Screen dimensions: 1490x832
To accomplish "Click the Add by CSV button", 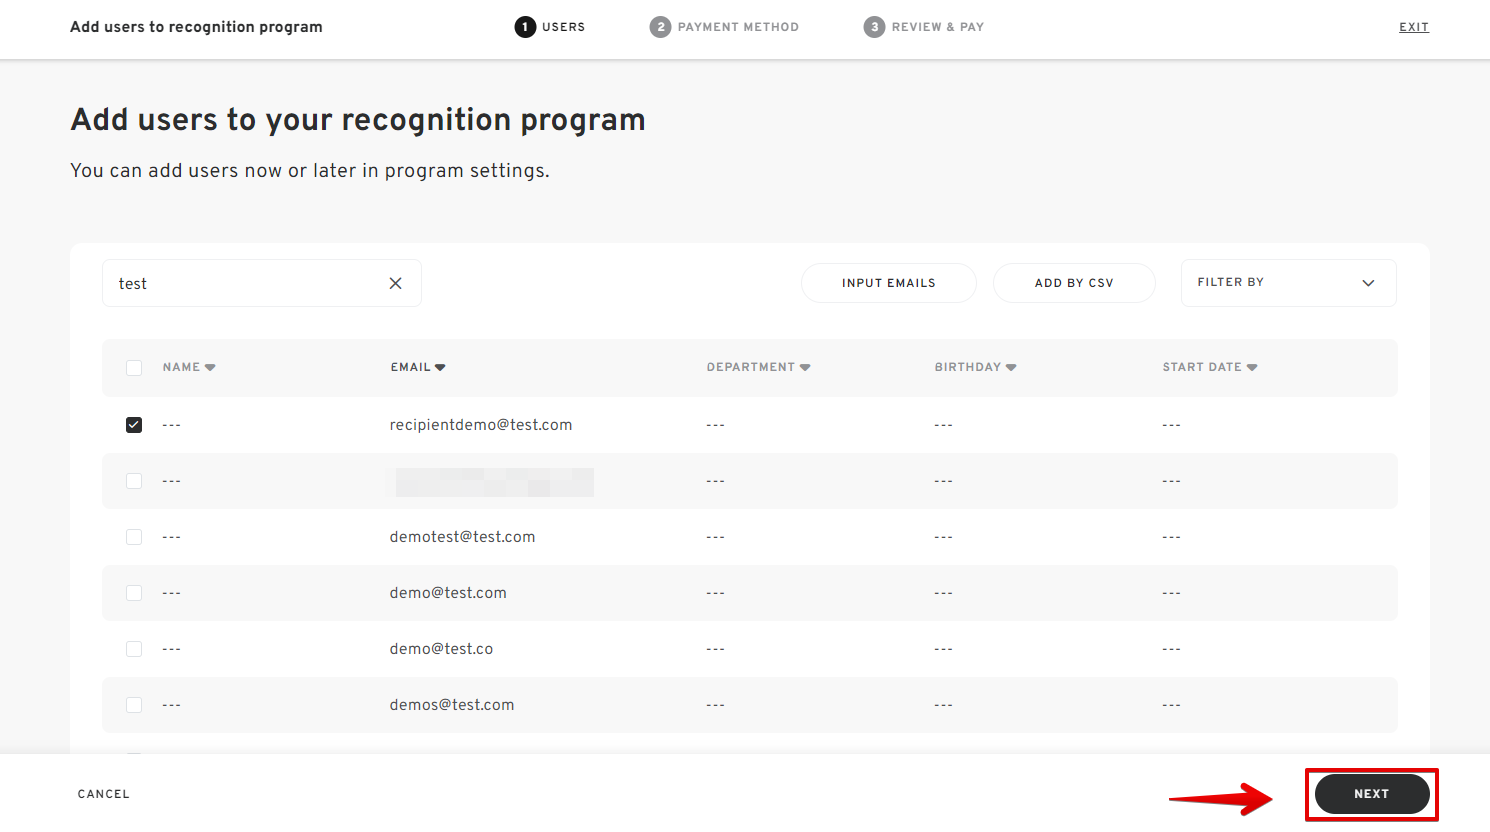I will (1074, 283).
